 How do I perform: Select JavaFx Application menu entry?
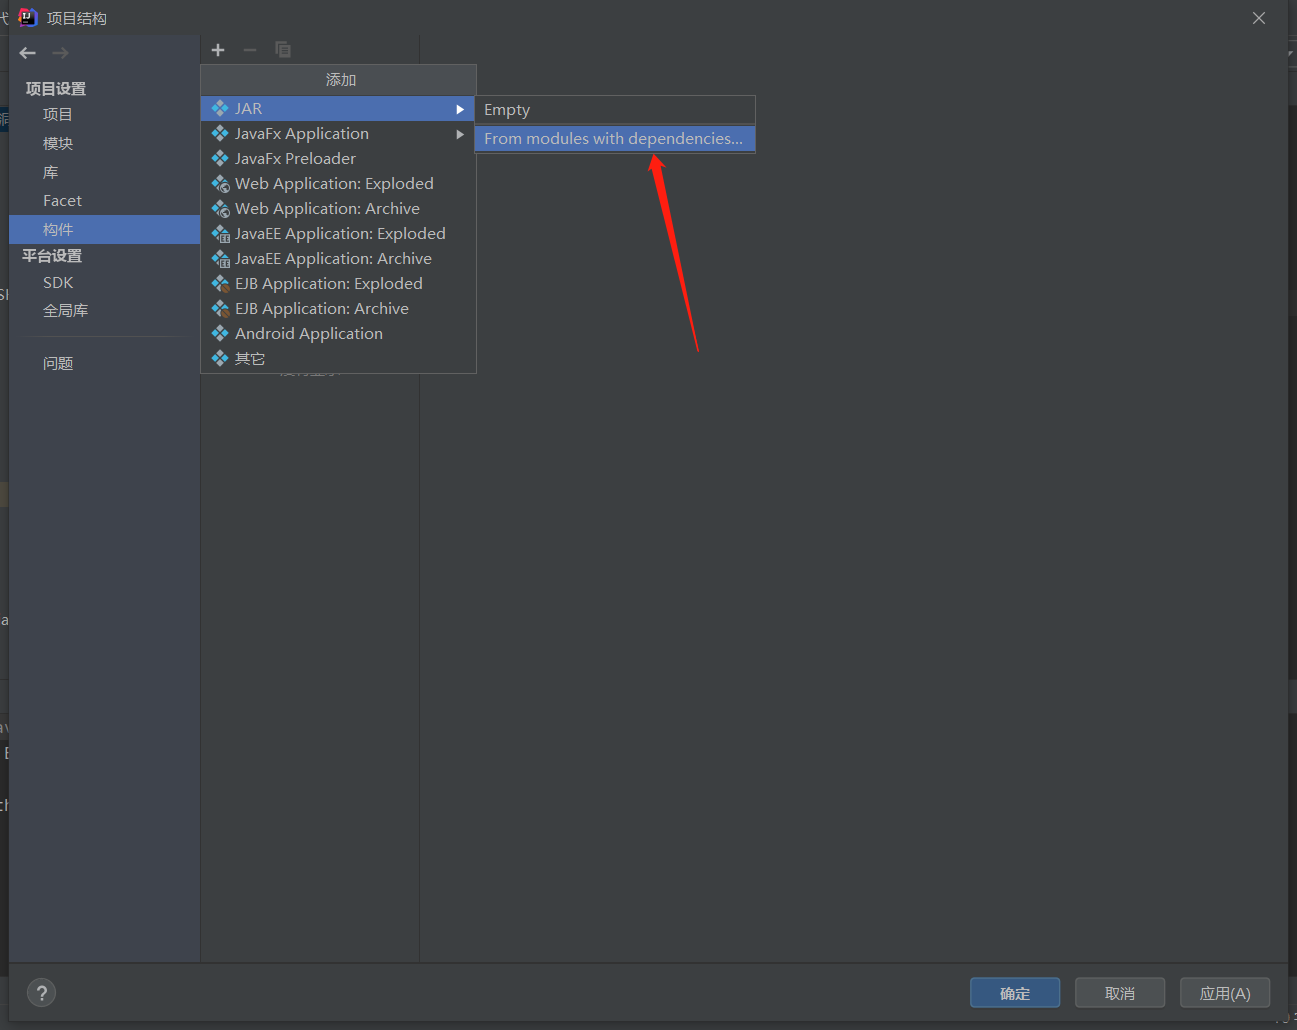[x=338, y=133]
